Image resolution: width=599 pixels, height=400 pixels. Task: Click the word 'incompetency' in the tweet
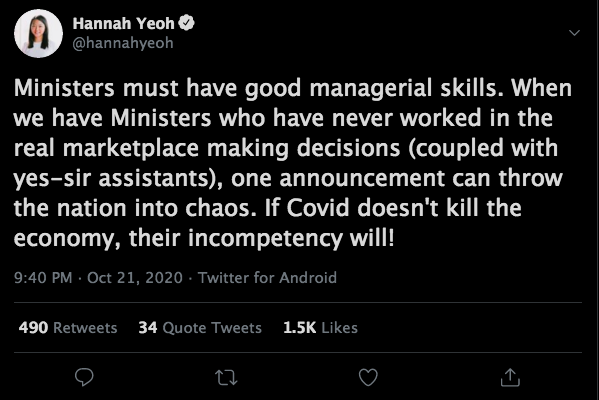(x=266, y=239)
